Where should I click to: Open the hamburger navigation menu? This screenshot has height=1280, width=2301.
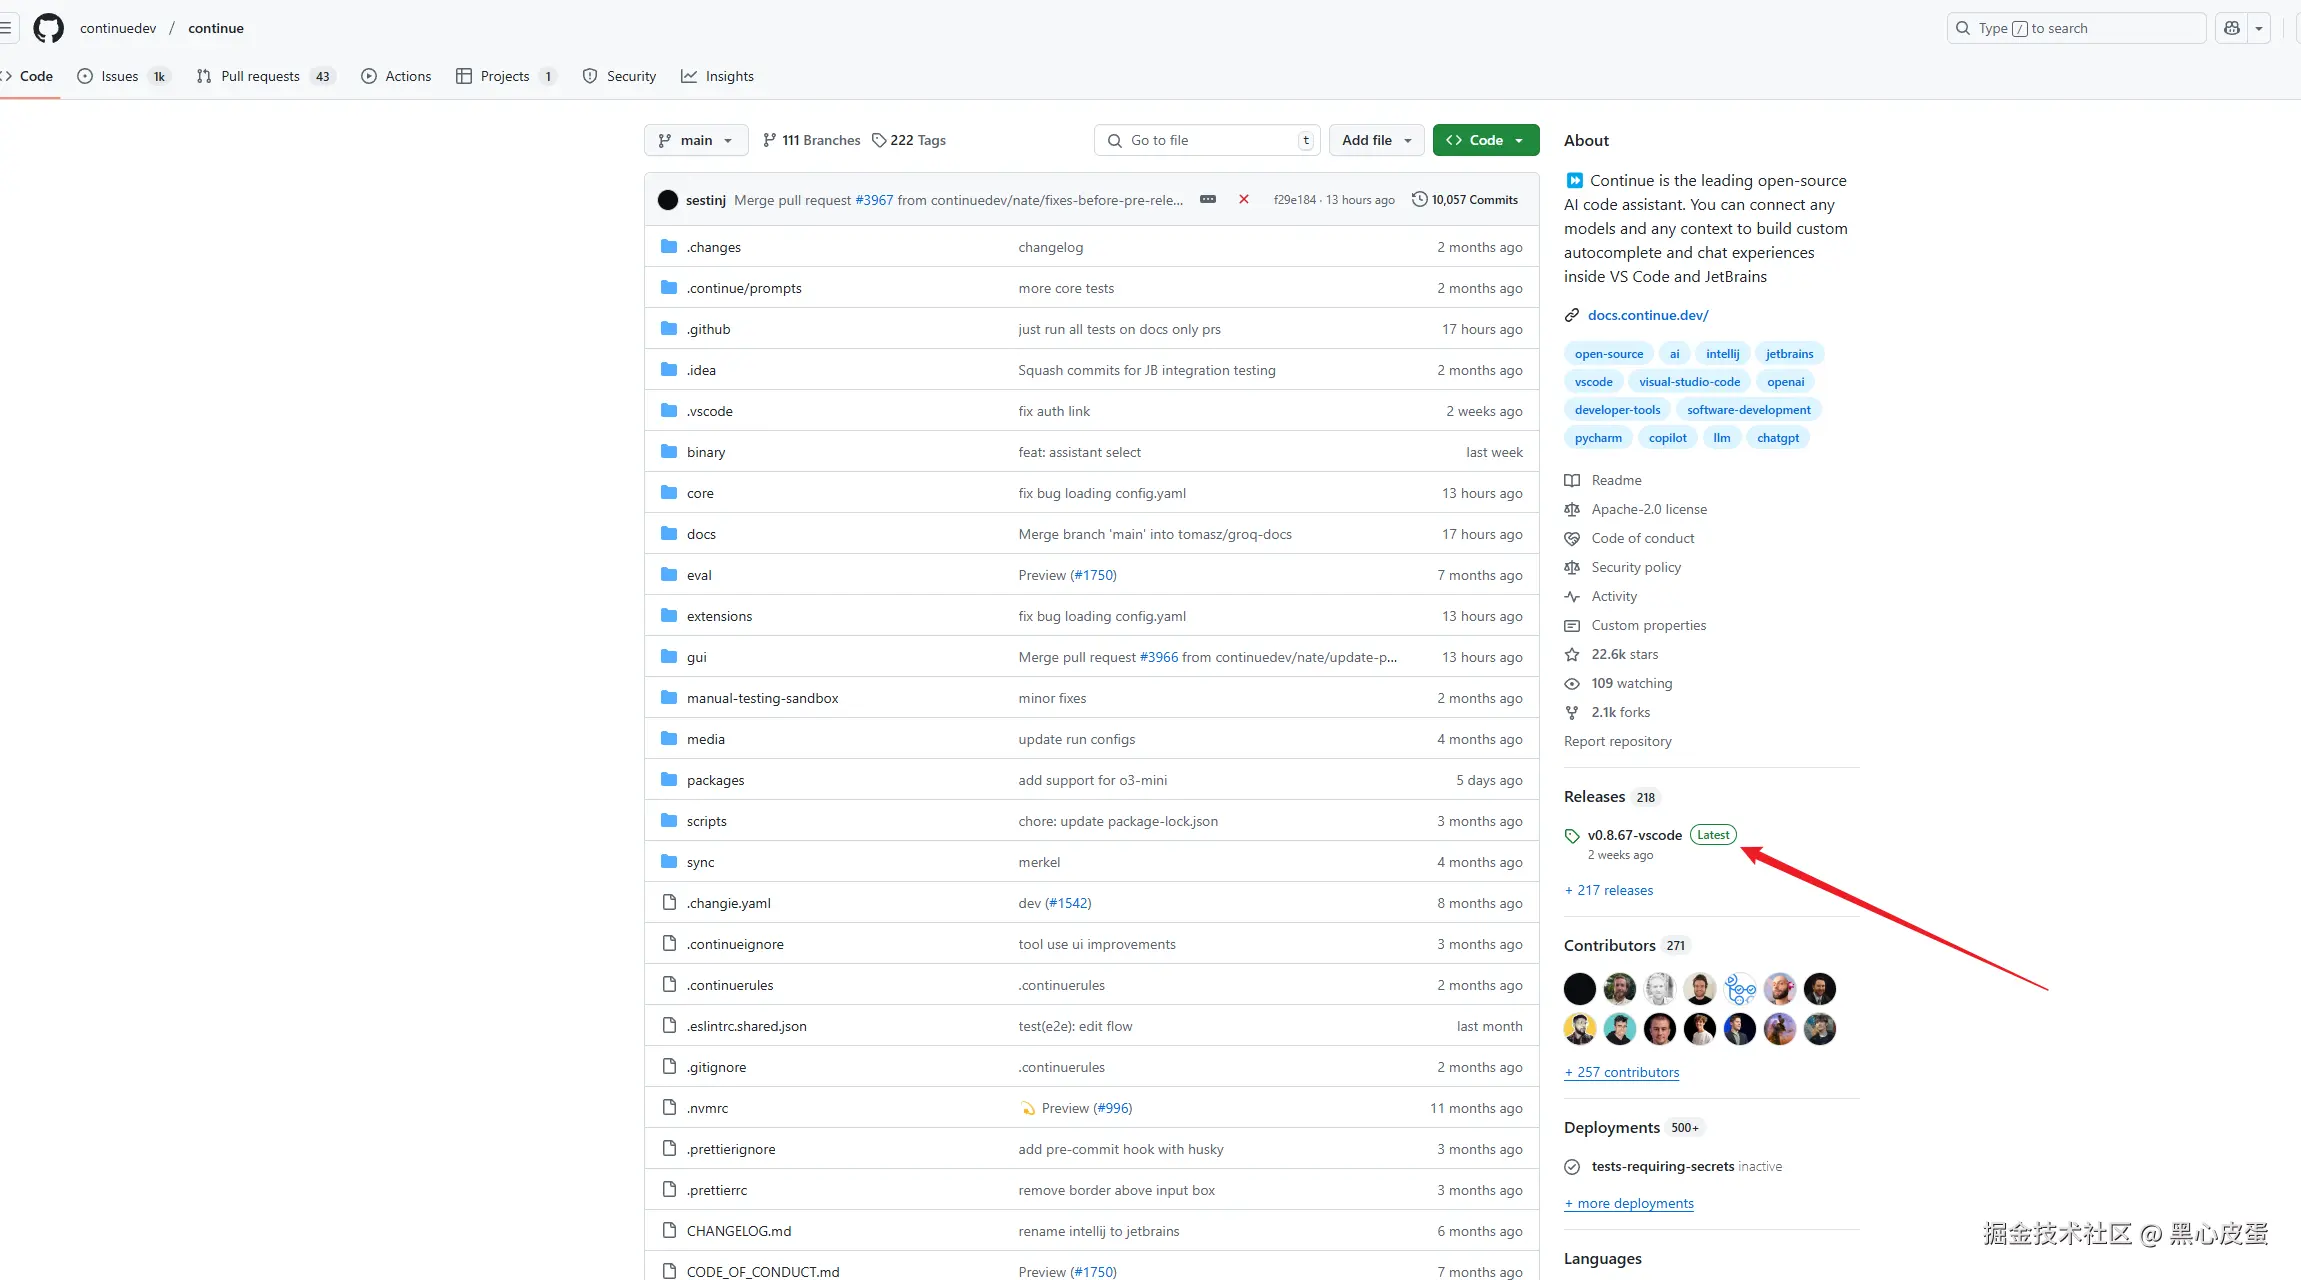(6, 28)
